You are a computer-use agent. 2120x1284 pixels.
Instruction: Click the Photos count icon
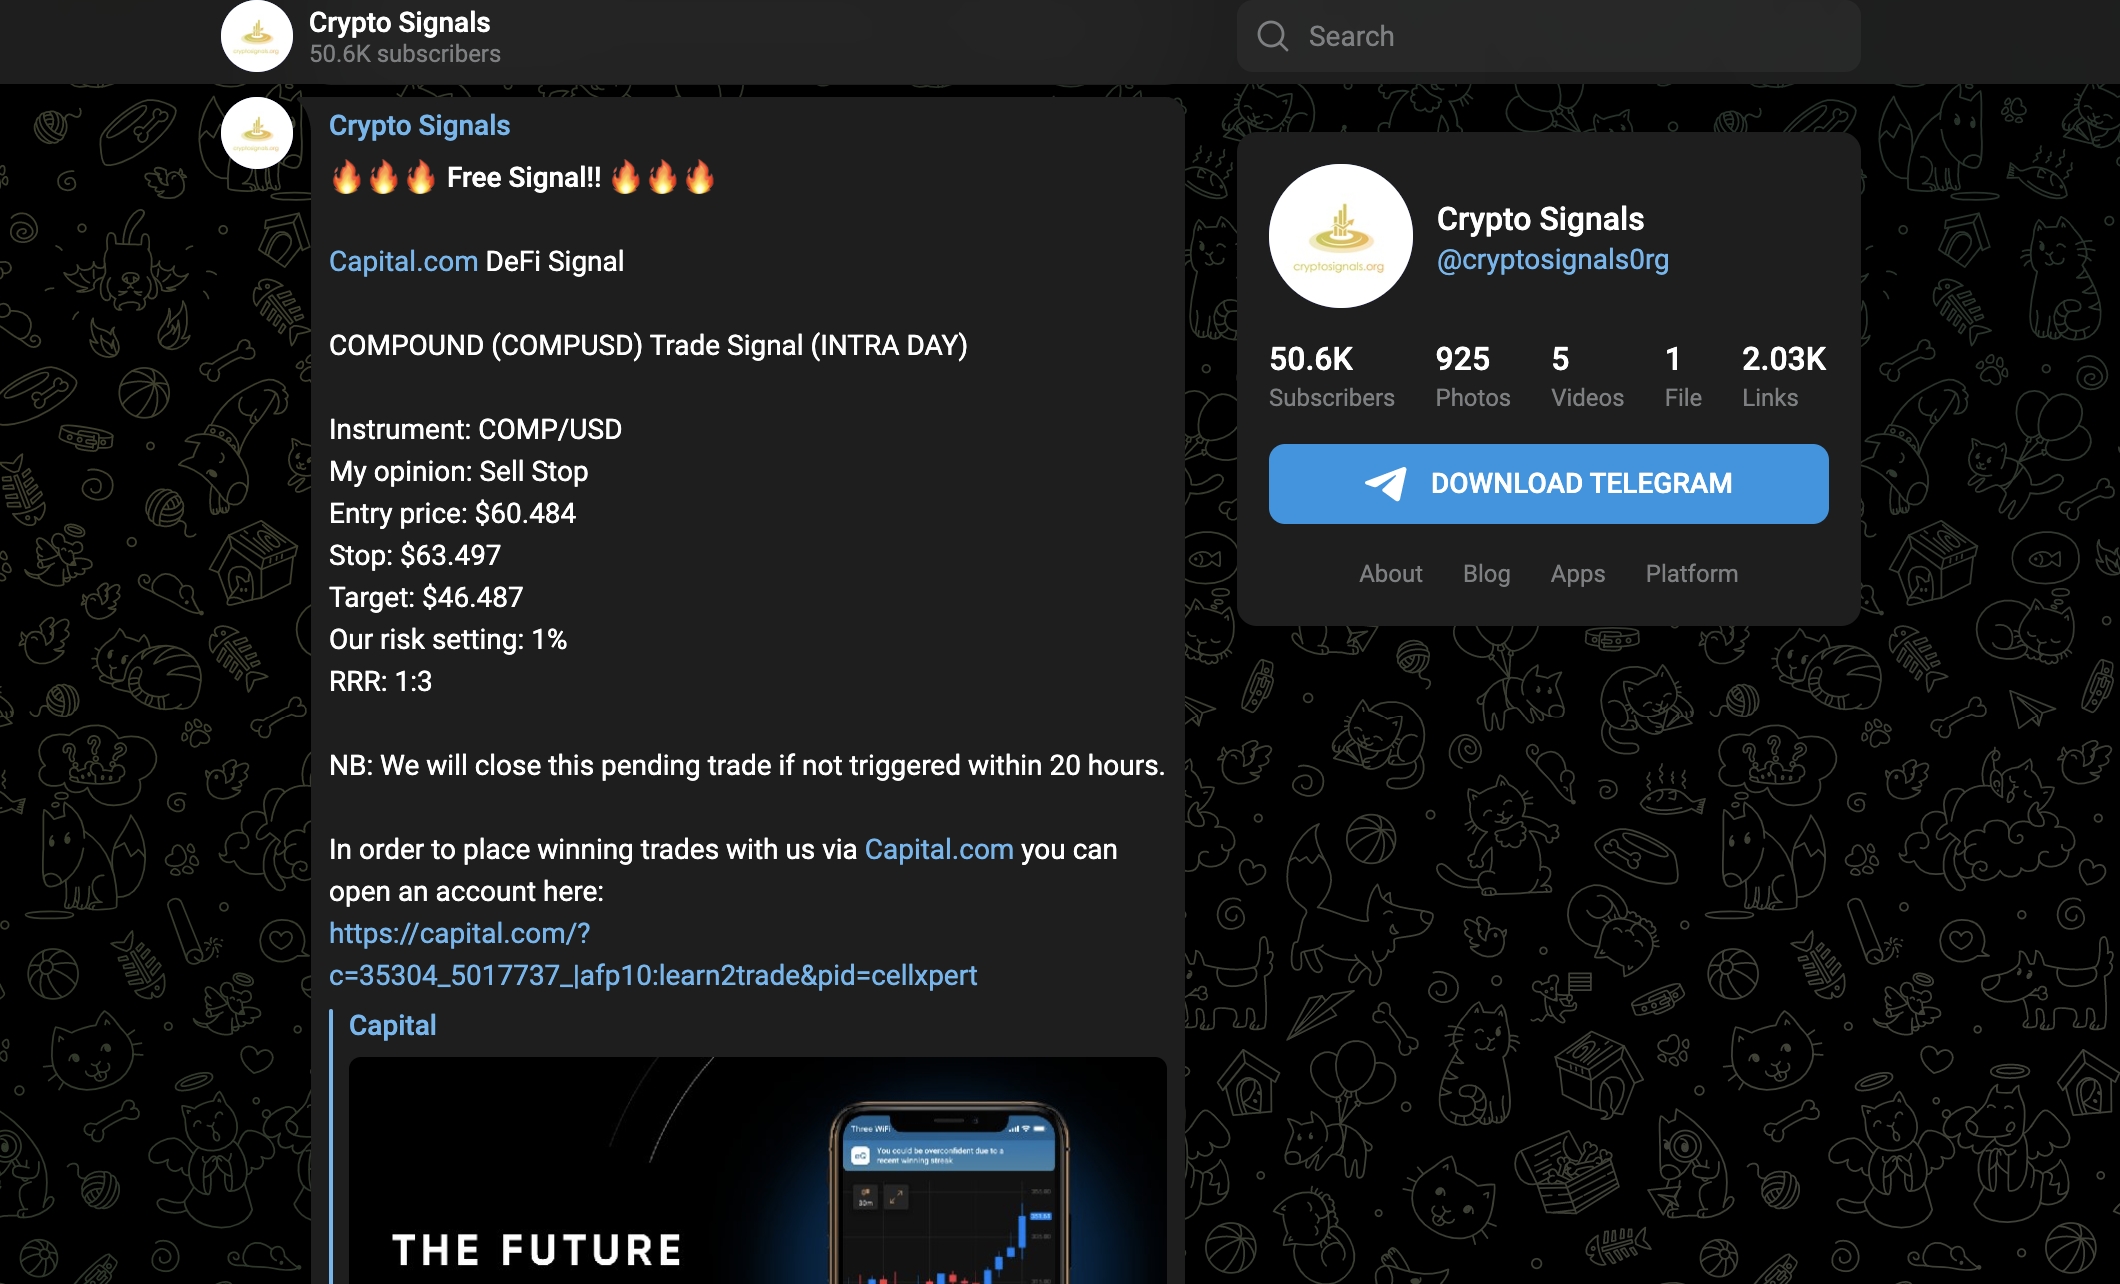point(1463,374)
